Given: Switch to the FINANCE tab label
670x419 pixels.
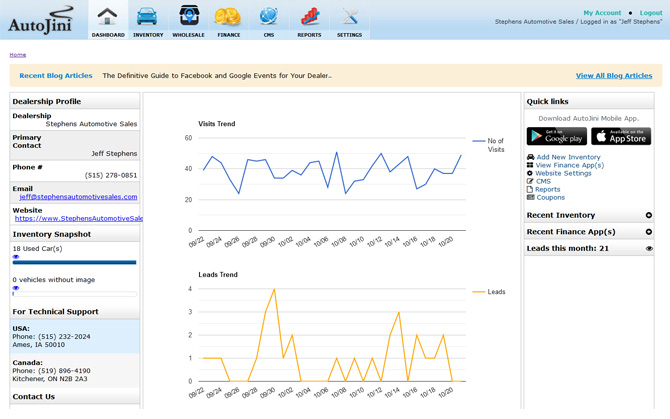Looking at the screenshot, I should [229, 35].
